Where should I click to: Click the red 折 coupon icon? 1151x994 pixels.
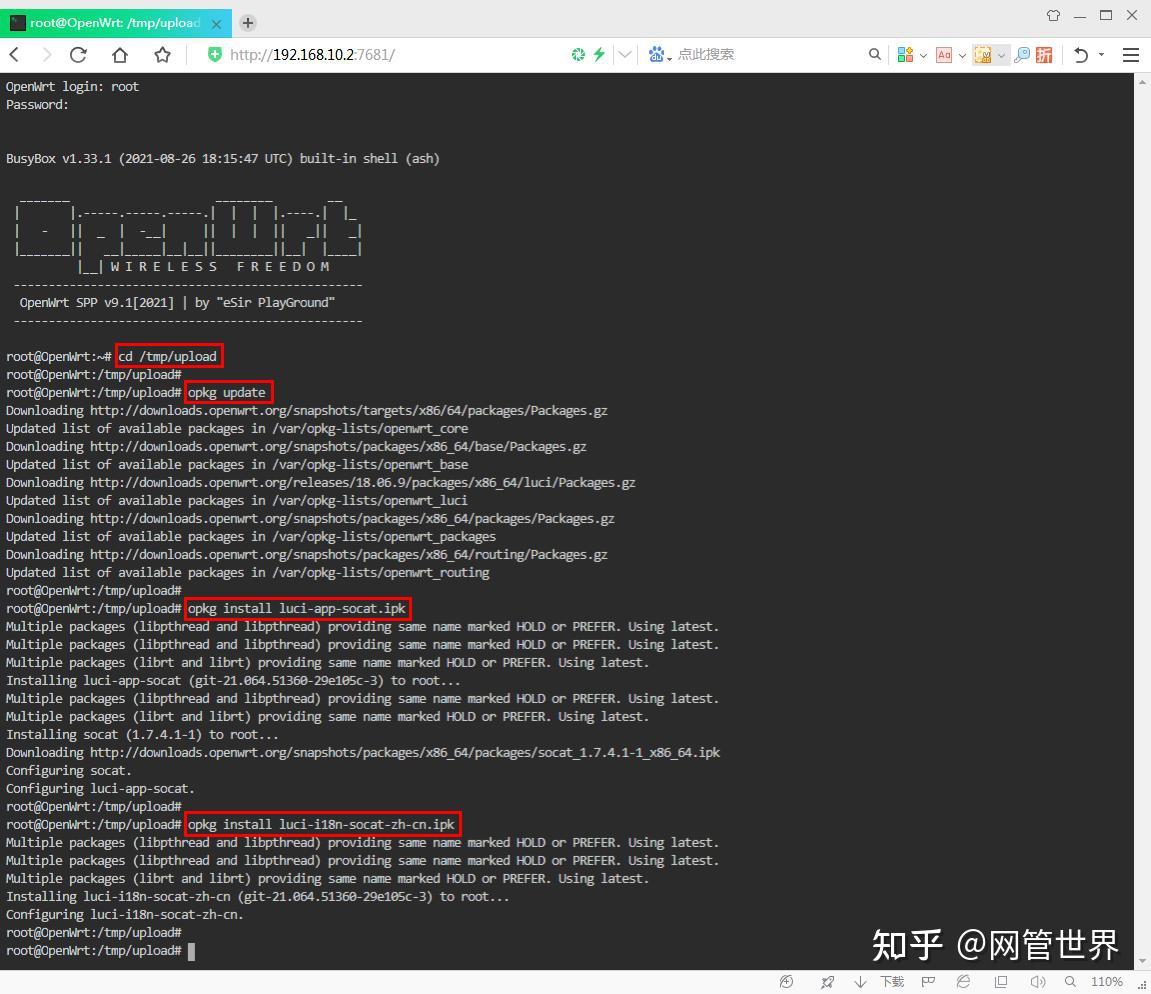click(x=1045, y=55)
